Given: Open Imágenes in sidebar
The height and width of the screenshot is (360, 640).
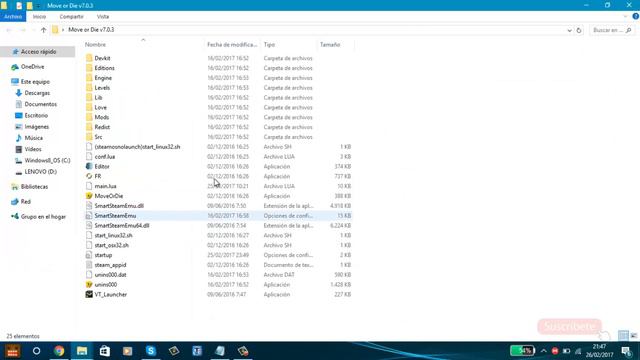Looking at the screenshot, I should pyautogui.click(x=36, y=127).
